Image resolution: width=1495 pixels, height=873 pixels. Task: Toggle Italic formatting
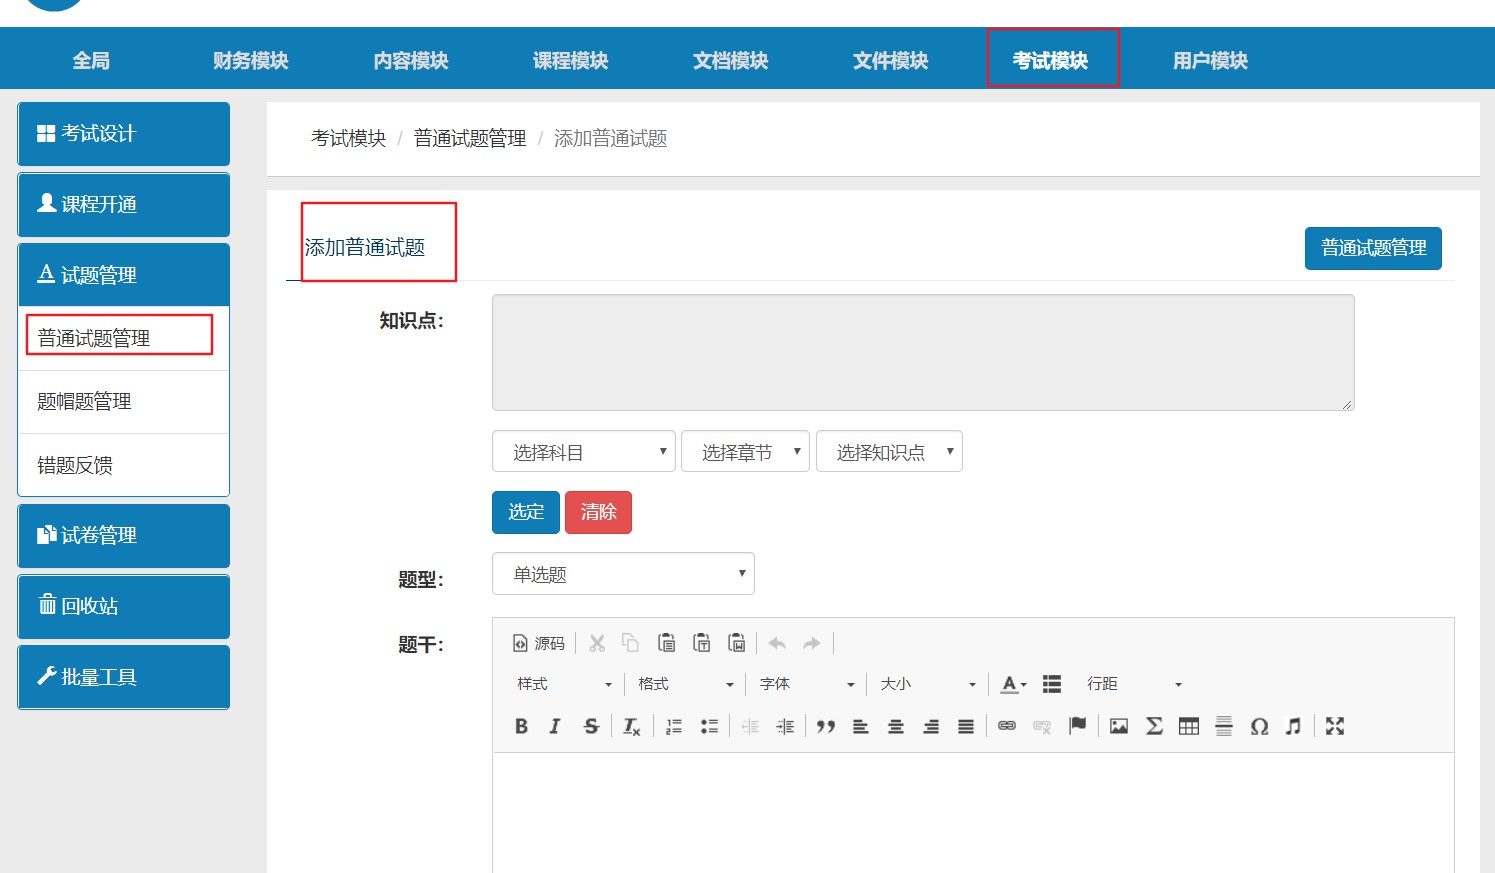coord(555,726)
